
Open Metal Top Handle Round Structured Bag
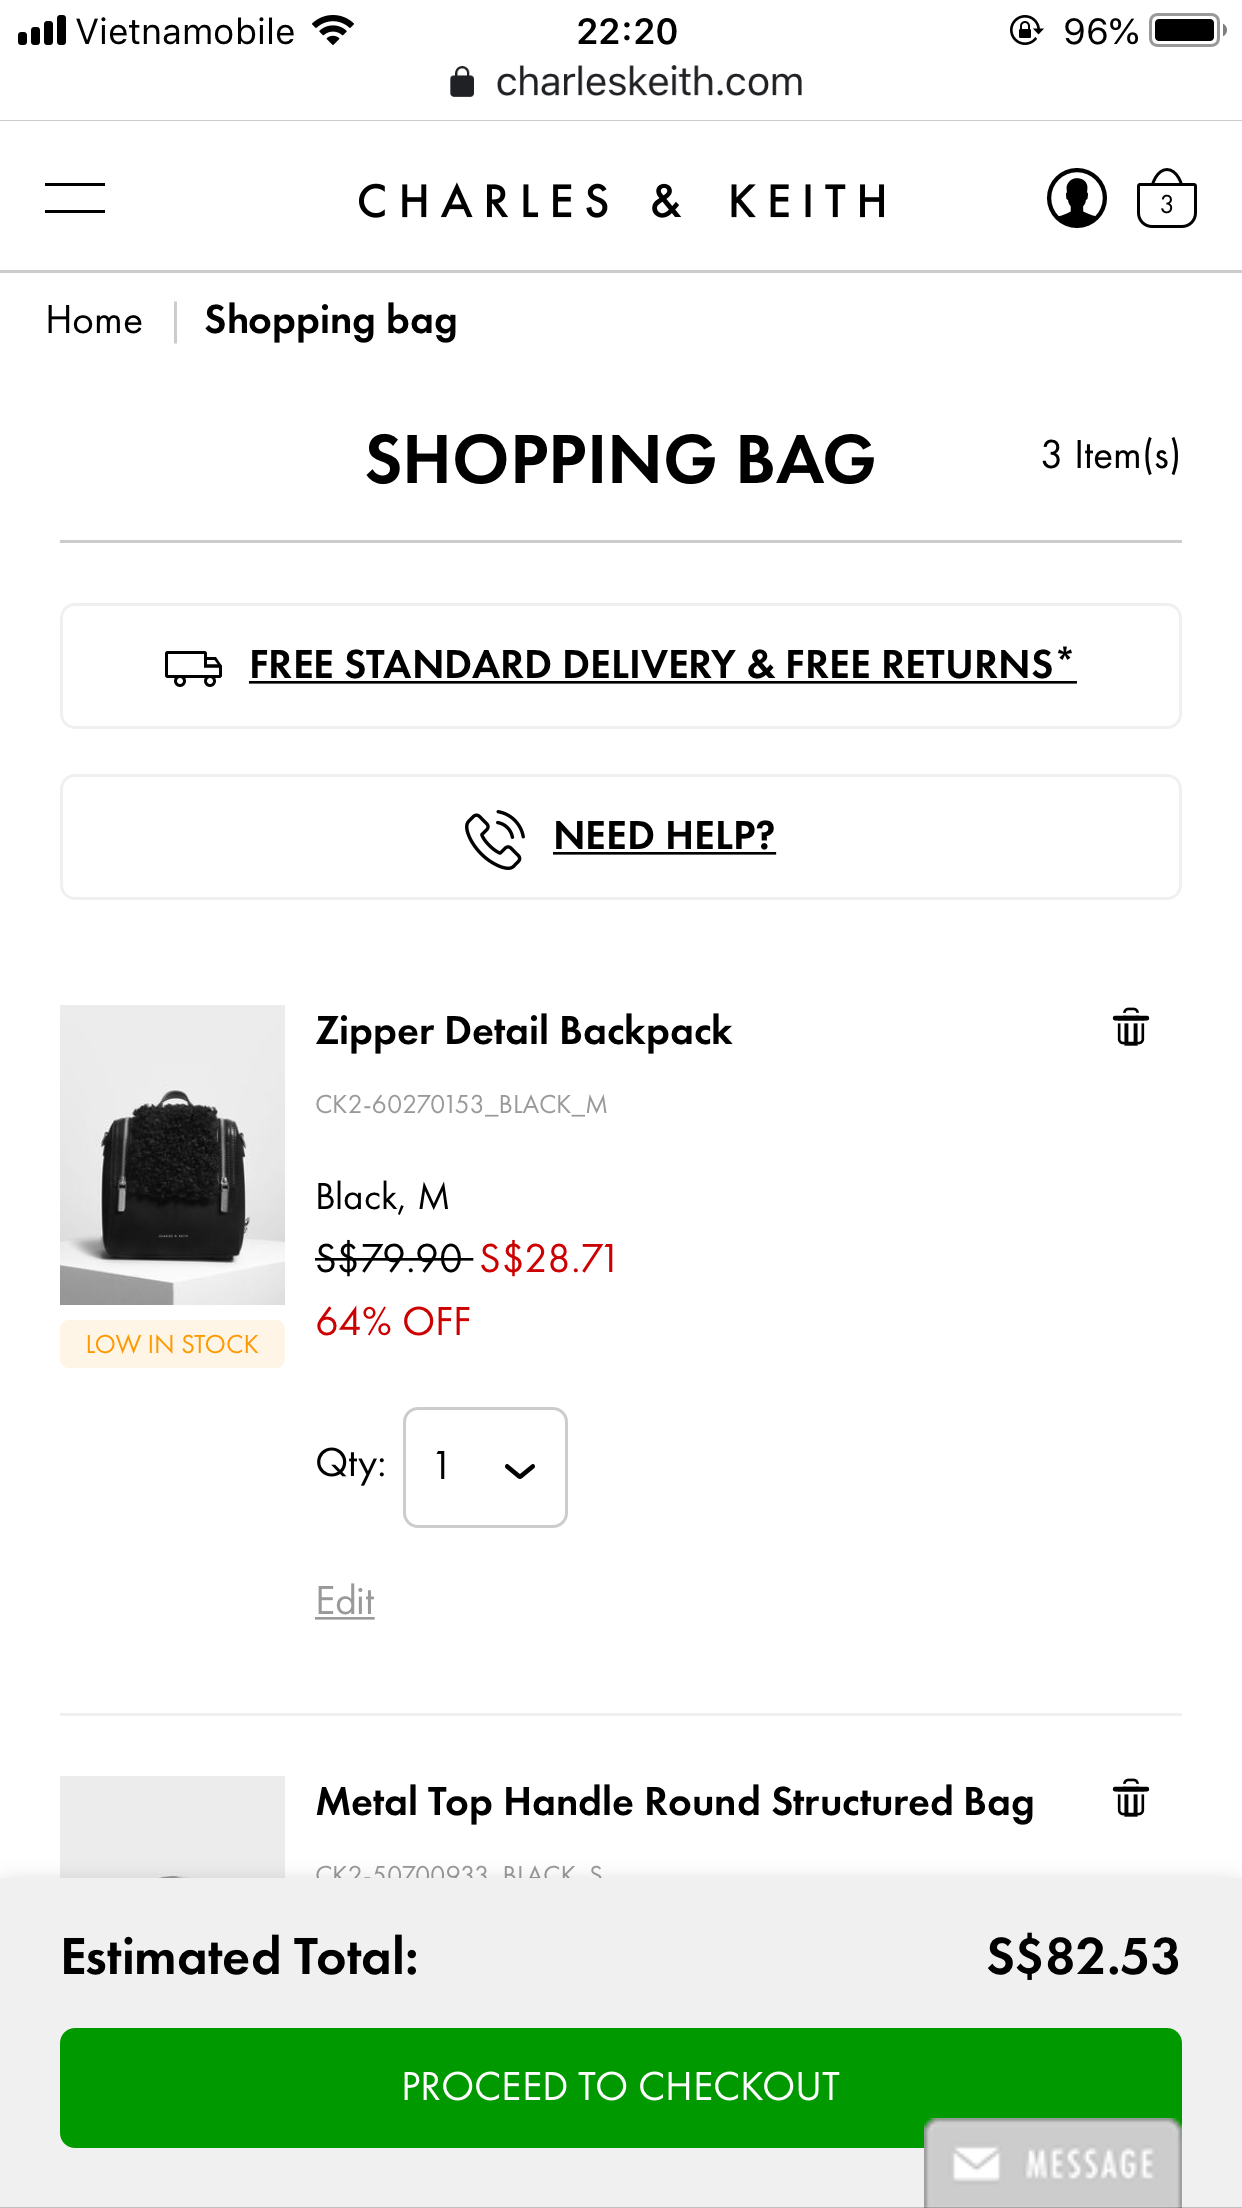tap(674, 1802)
